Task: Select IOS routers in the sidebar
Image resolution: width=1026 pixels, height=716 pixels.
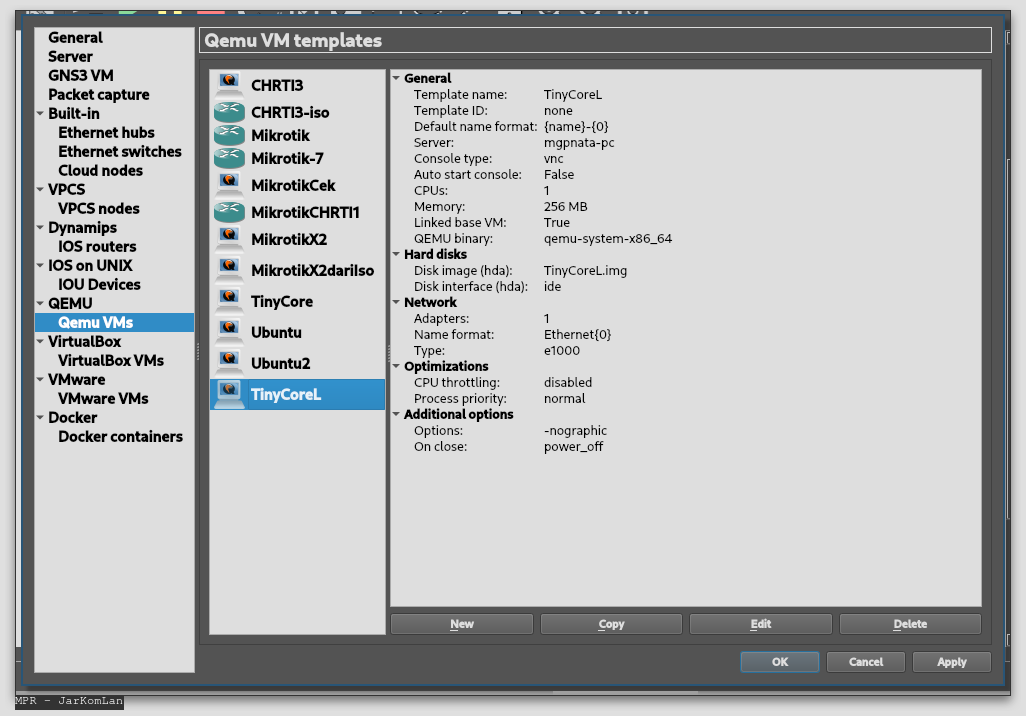Action: [97, 246]
